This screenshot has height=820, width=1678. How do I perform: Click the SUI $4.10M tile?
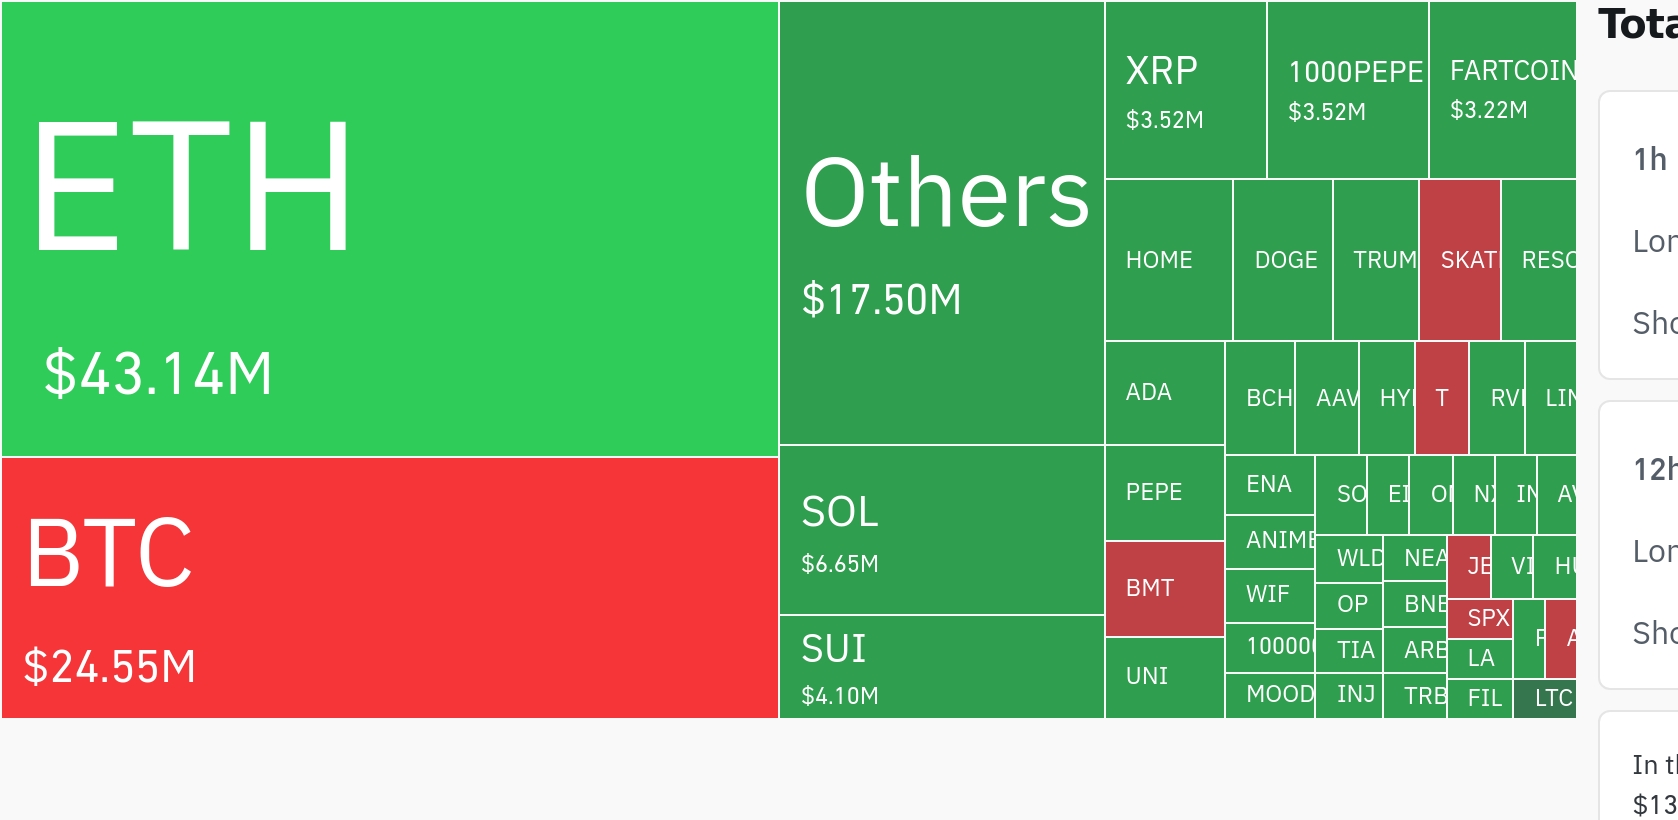click(942, 667)
